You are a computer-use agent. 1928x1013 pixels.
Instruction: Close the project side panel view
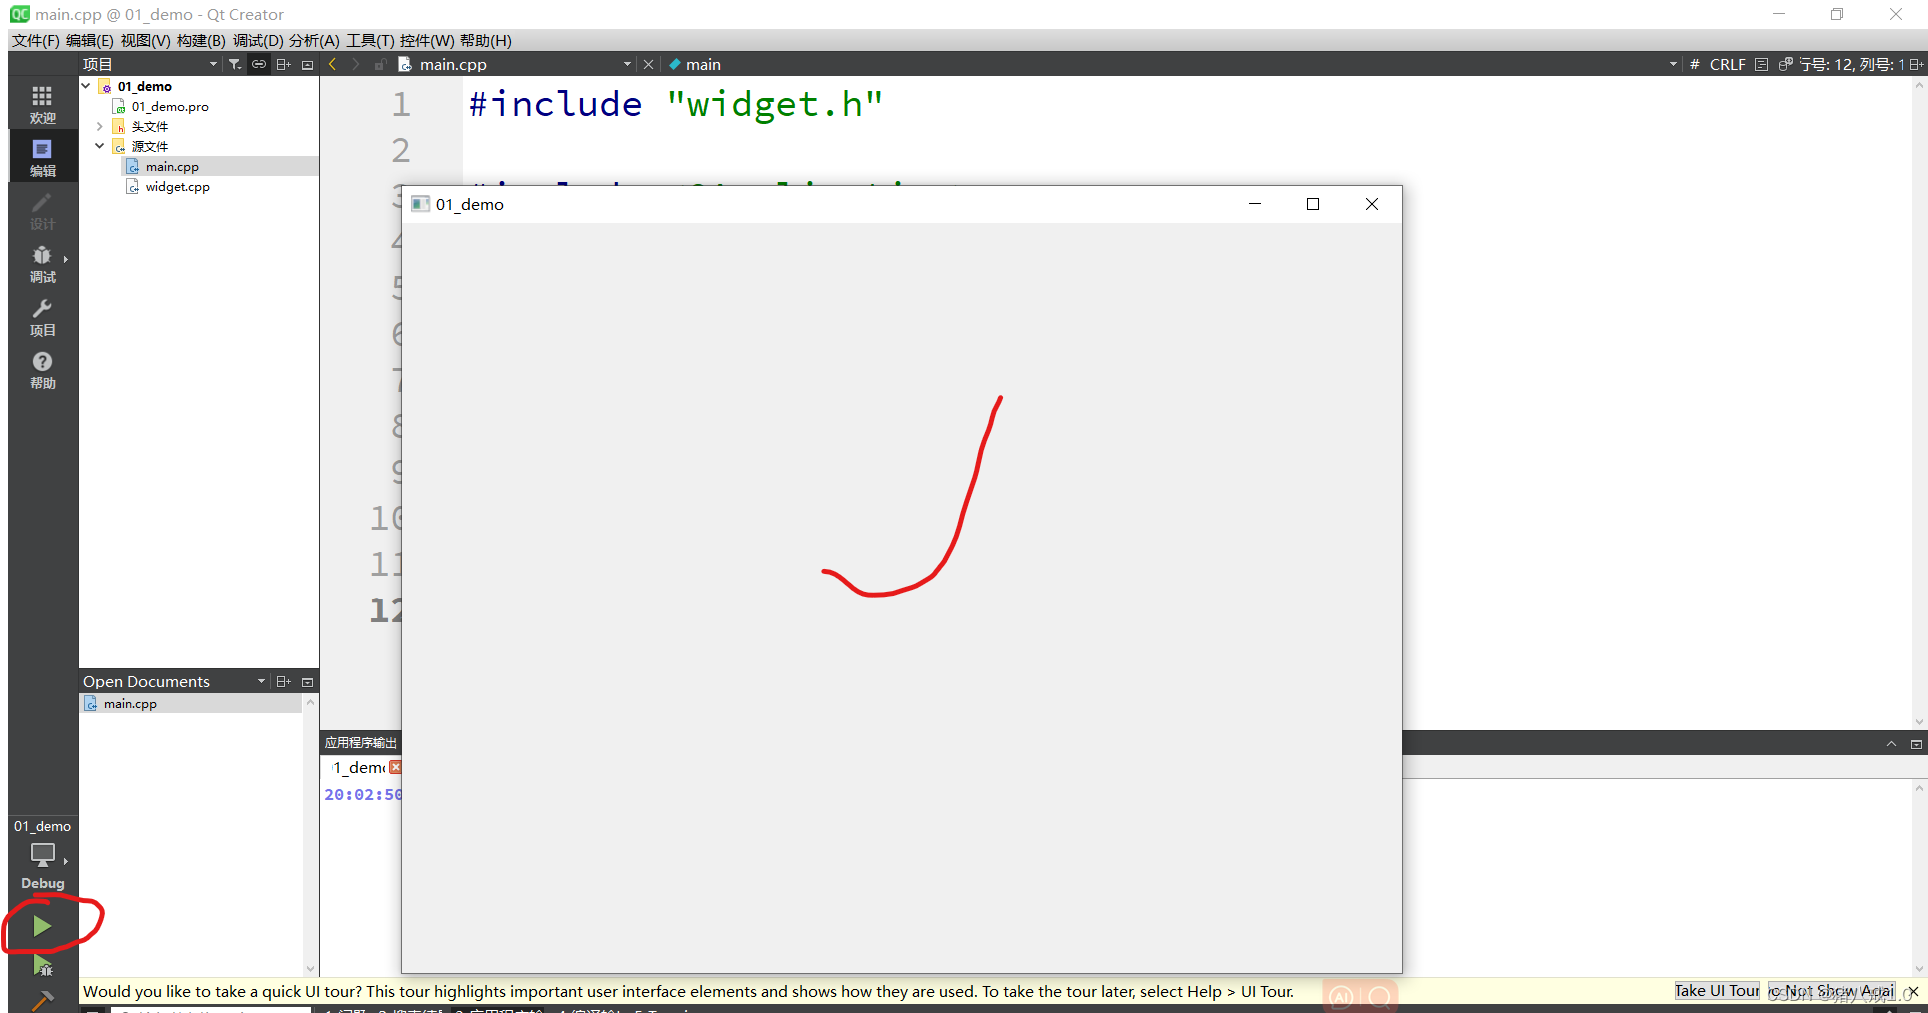tap(308, 64)
